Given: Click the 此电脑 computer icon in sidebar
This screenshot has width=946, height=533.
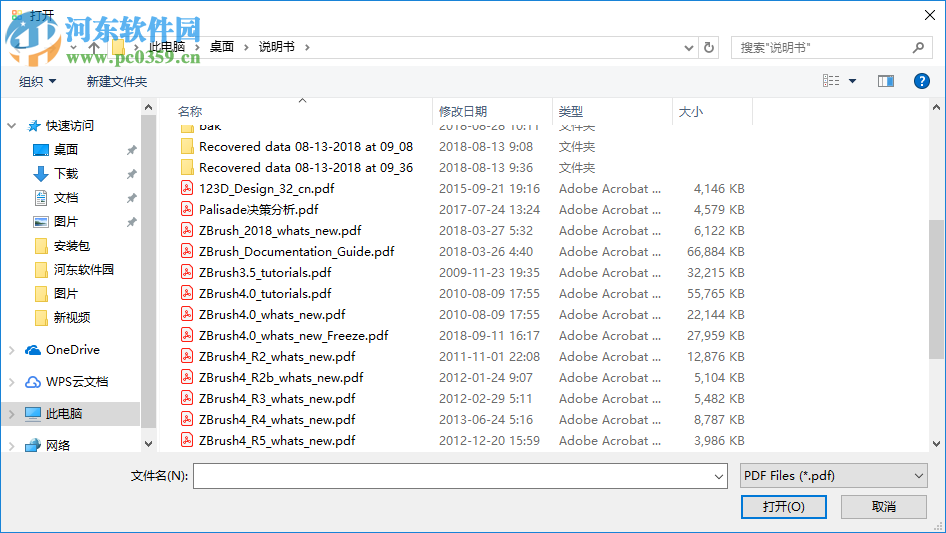Looking at the screenshot, I should pos(33,413).
